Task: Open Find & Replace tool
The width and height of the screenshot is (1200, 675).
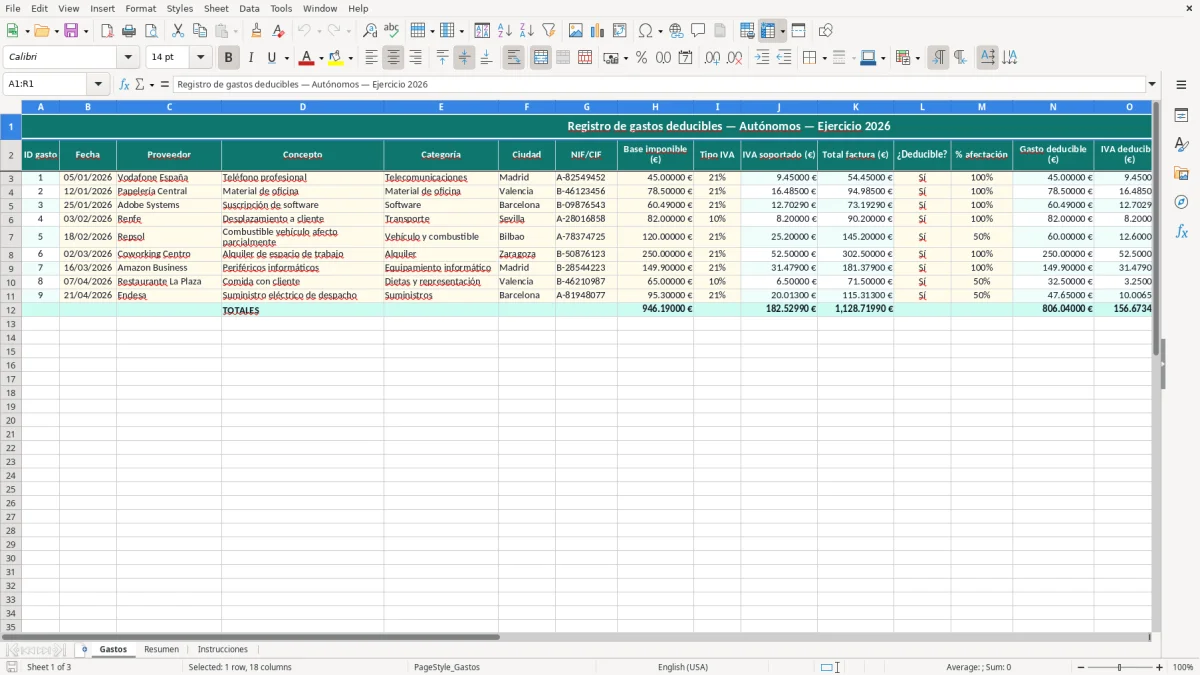Action: pos(370,31)
